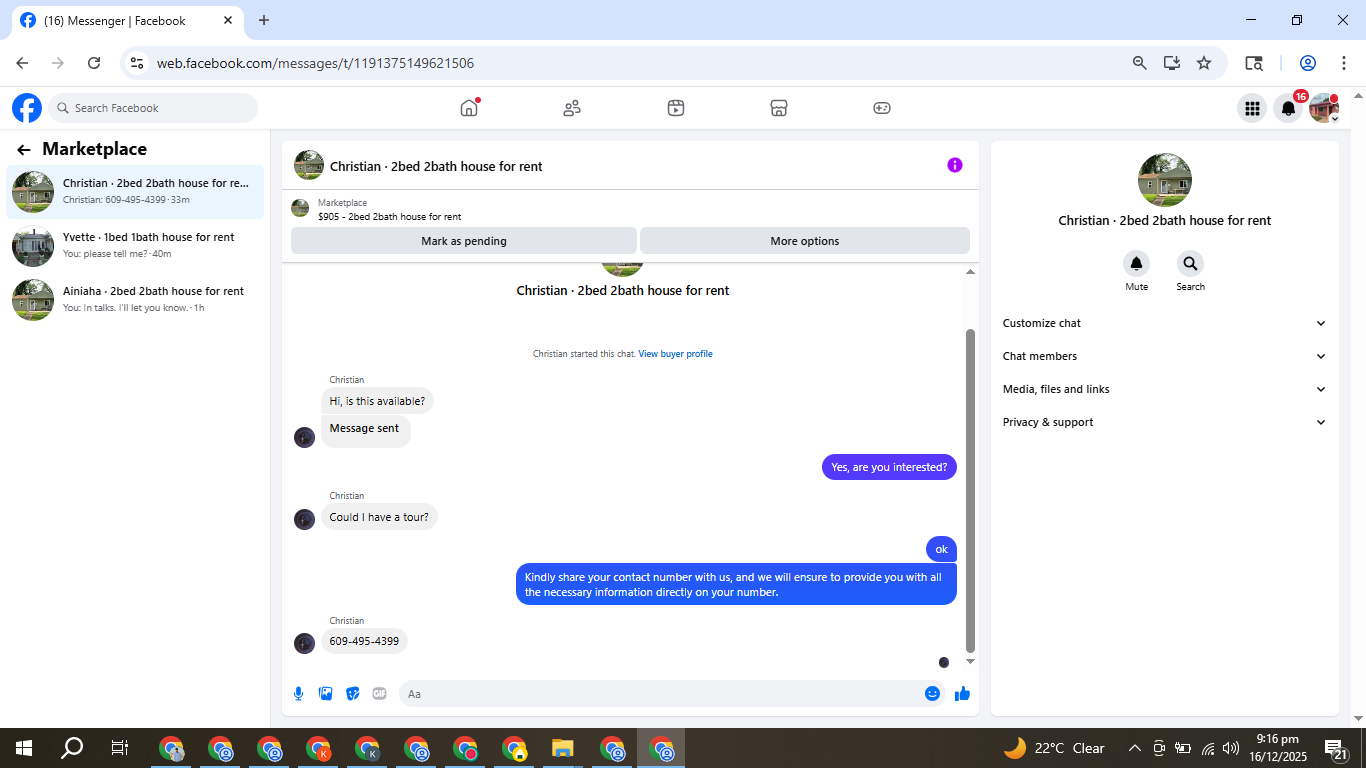Click the chat header title Christian listing
Viewport: 1366px width, 768px height.
(436, 166)
